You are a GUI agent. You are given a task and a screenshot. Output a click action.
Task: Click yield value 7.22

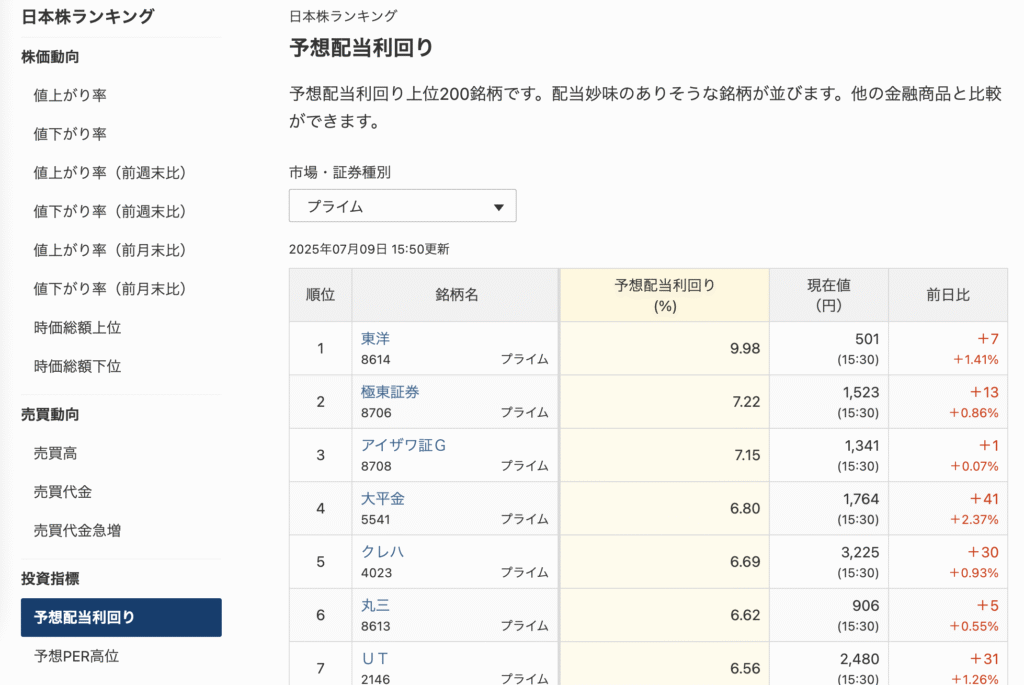746,402
